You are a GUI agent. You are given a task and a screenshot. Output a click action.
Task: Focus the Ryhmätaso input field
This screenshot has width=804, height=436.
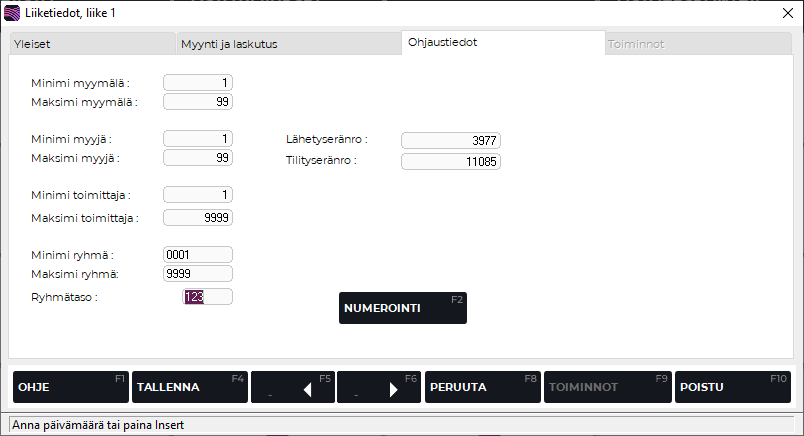click(207, 297)
